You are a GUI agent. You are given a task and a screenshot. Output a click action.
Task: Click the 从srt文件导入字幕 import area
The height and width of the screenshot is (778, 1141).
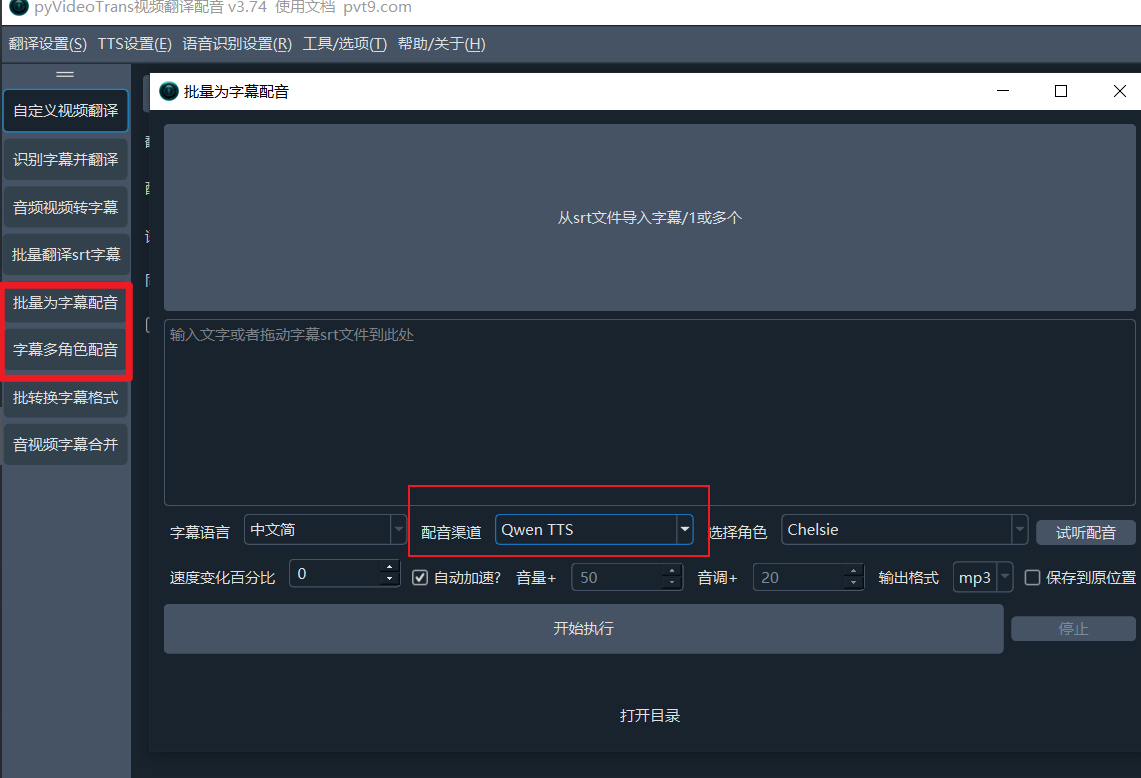tap(650, 218)
